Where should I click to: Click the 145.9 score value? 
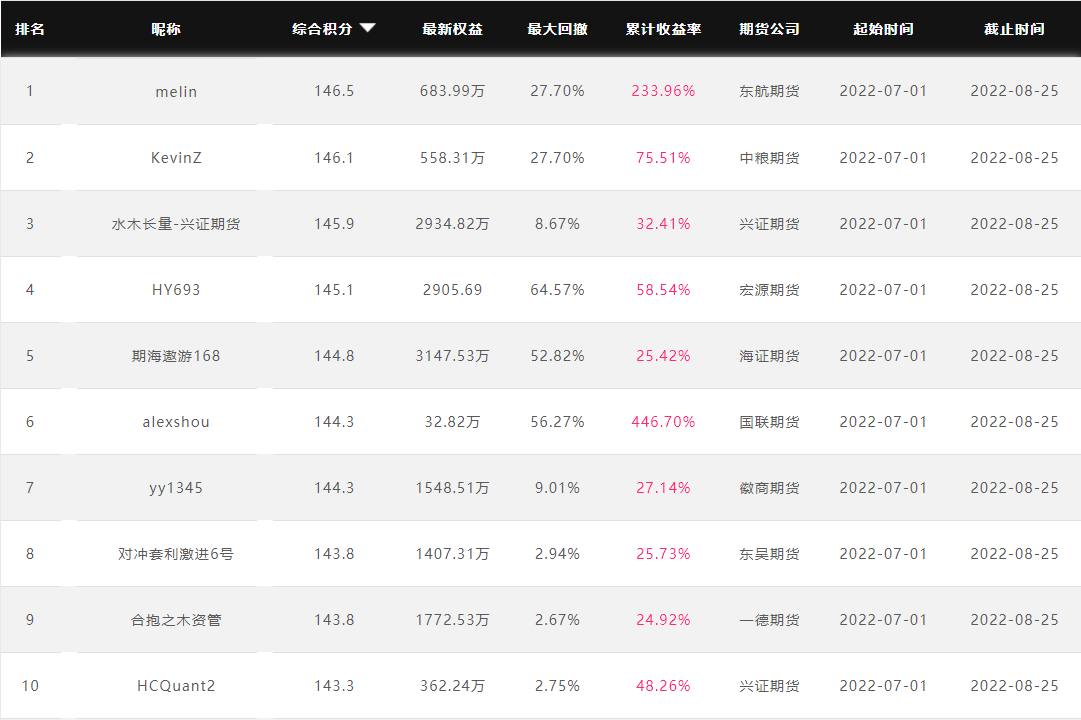[x=334, y=224]
